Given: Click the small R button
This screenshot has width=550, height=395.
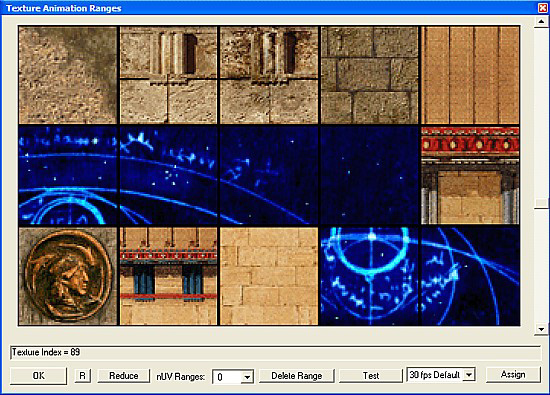Looking at the screenshot, I should tap(82, 376).
